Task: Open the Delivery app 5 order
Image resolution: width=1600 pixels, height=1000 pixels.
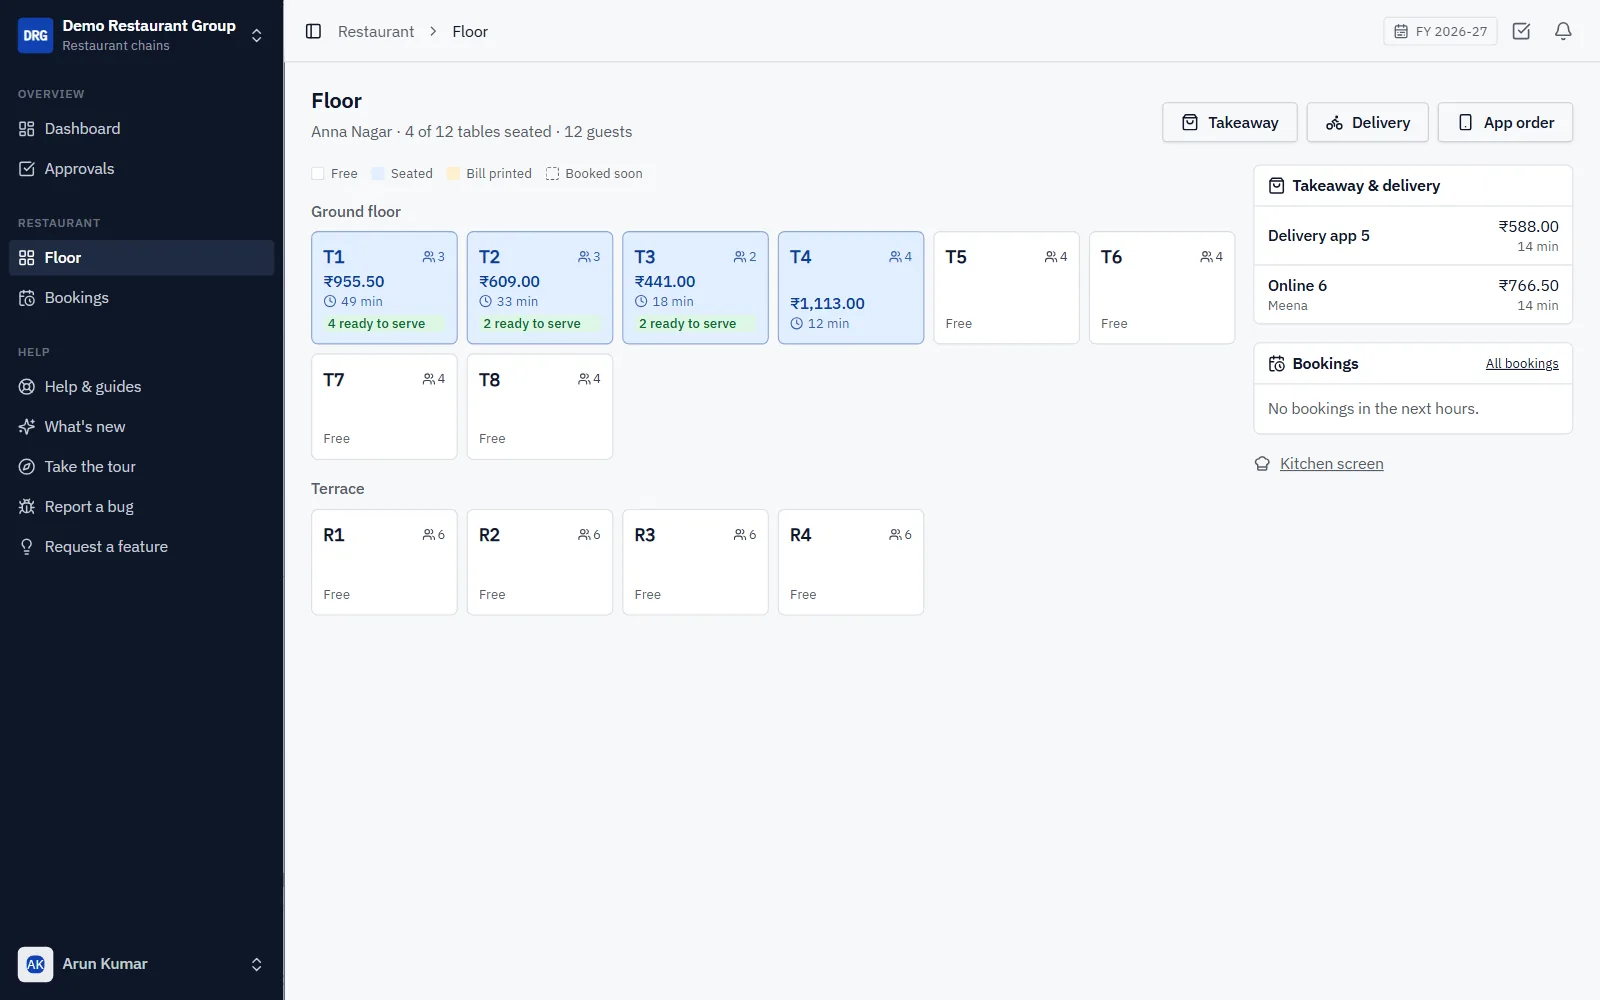Action: [x=1413, y=236]
